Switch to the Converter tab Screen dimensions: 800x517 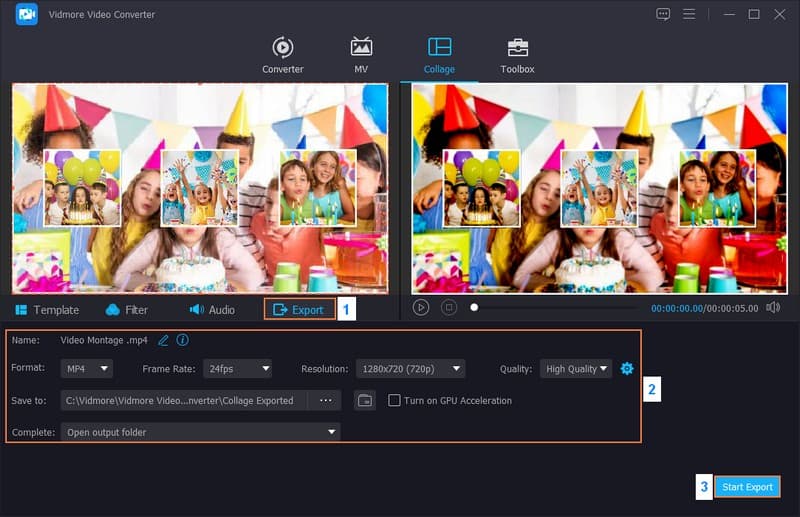(283, 55)
